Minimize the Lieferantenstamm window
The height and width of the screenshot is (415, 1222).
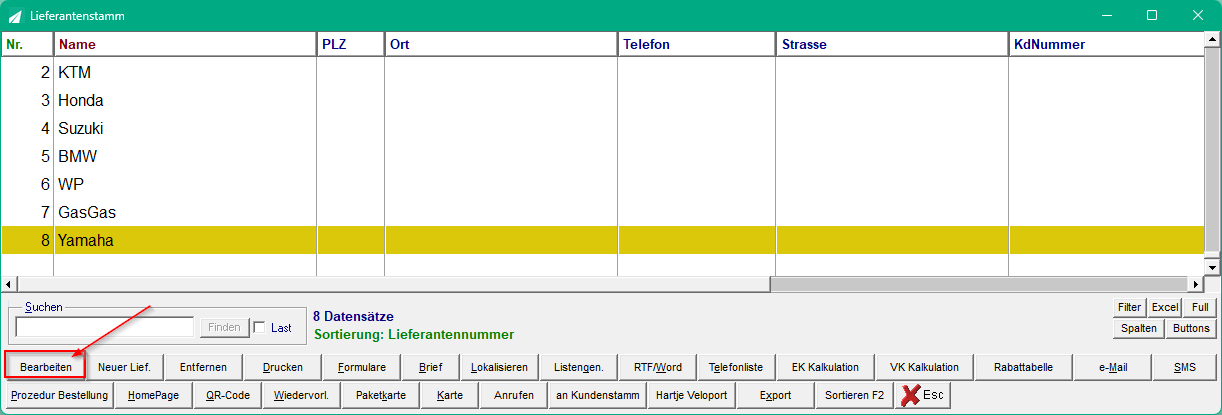tap(1107, 16)
